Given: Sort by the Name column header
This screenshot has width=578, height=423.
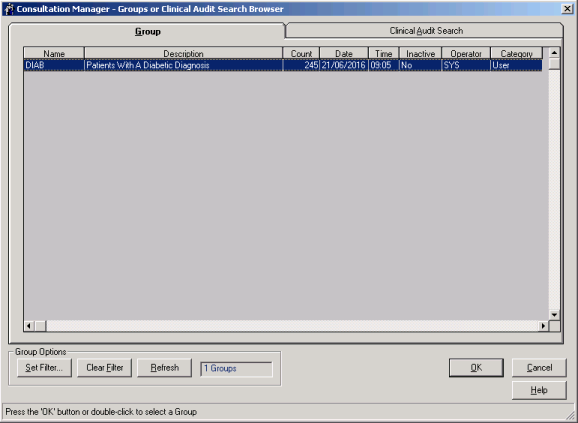Looking at the screenshot, I should click(x=54, y=53).
